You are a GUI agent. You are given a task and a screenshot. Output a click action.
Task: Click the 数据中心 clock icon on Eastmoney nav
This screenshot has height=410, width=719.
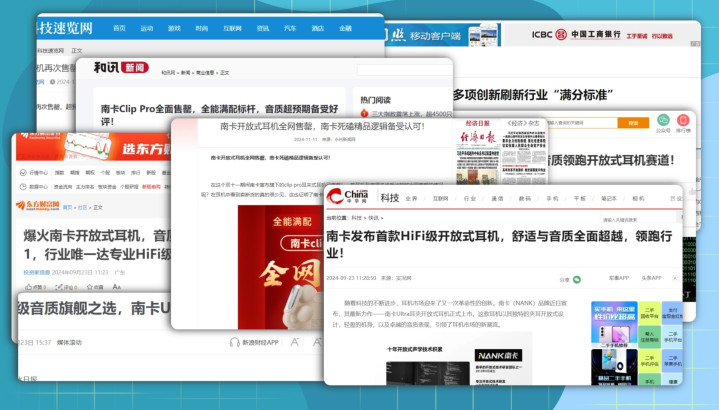click(x=23, y=187)
